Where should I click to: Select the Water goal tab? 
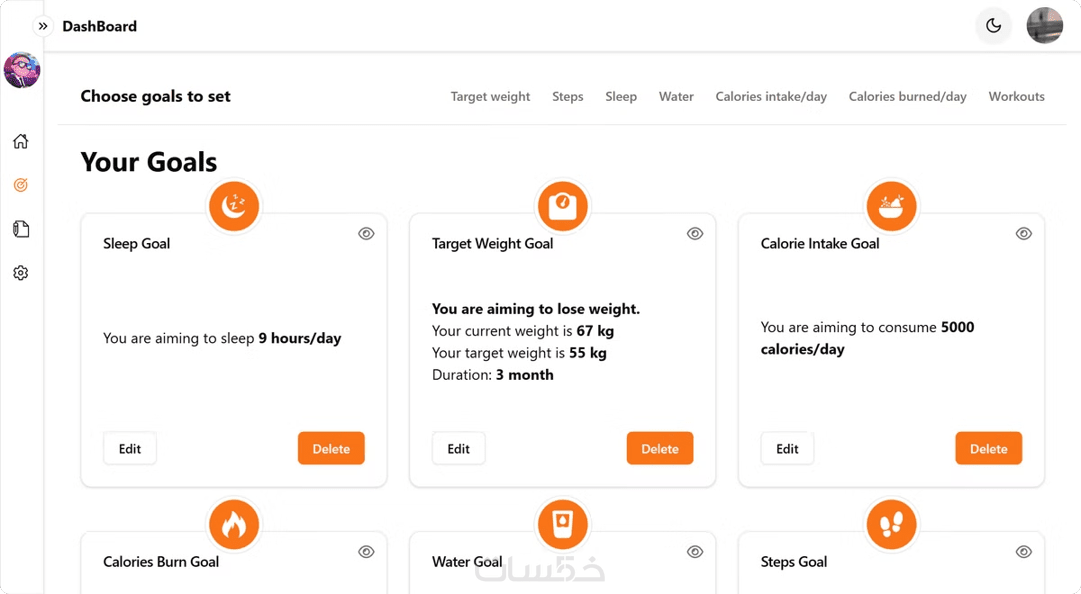676,97
